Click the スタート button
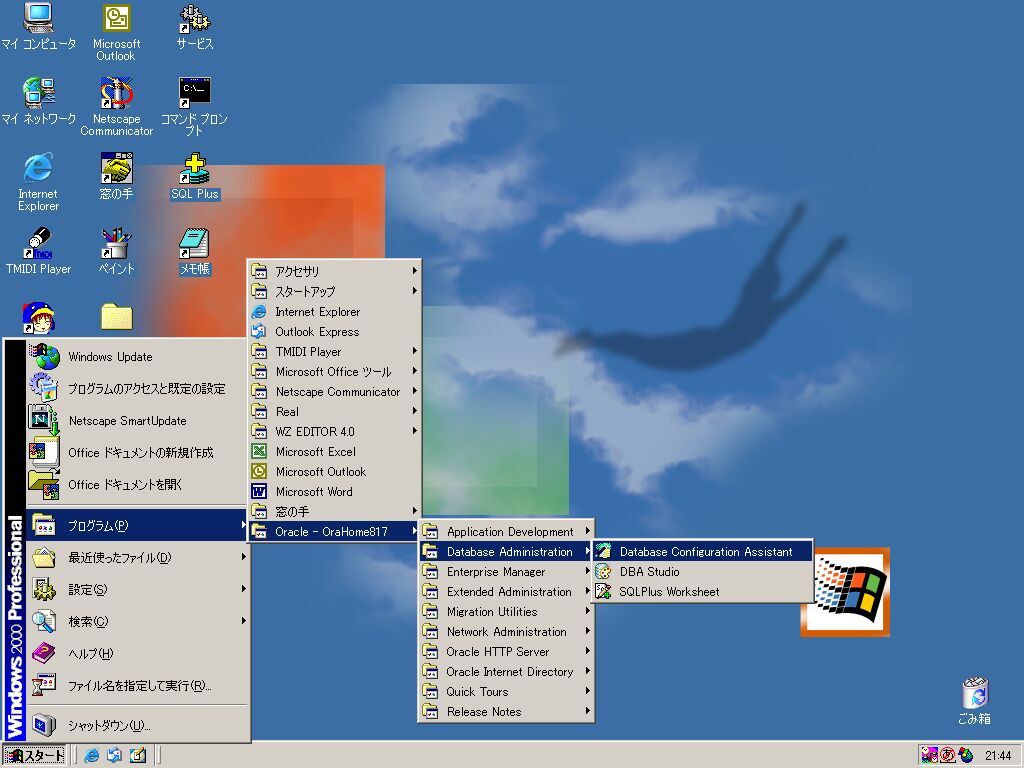This screenshot has height=768, width=1024. pyautogui.click(x=35, y=756)
